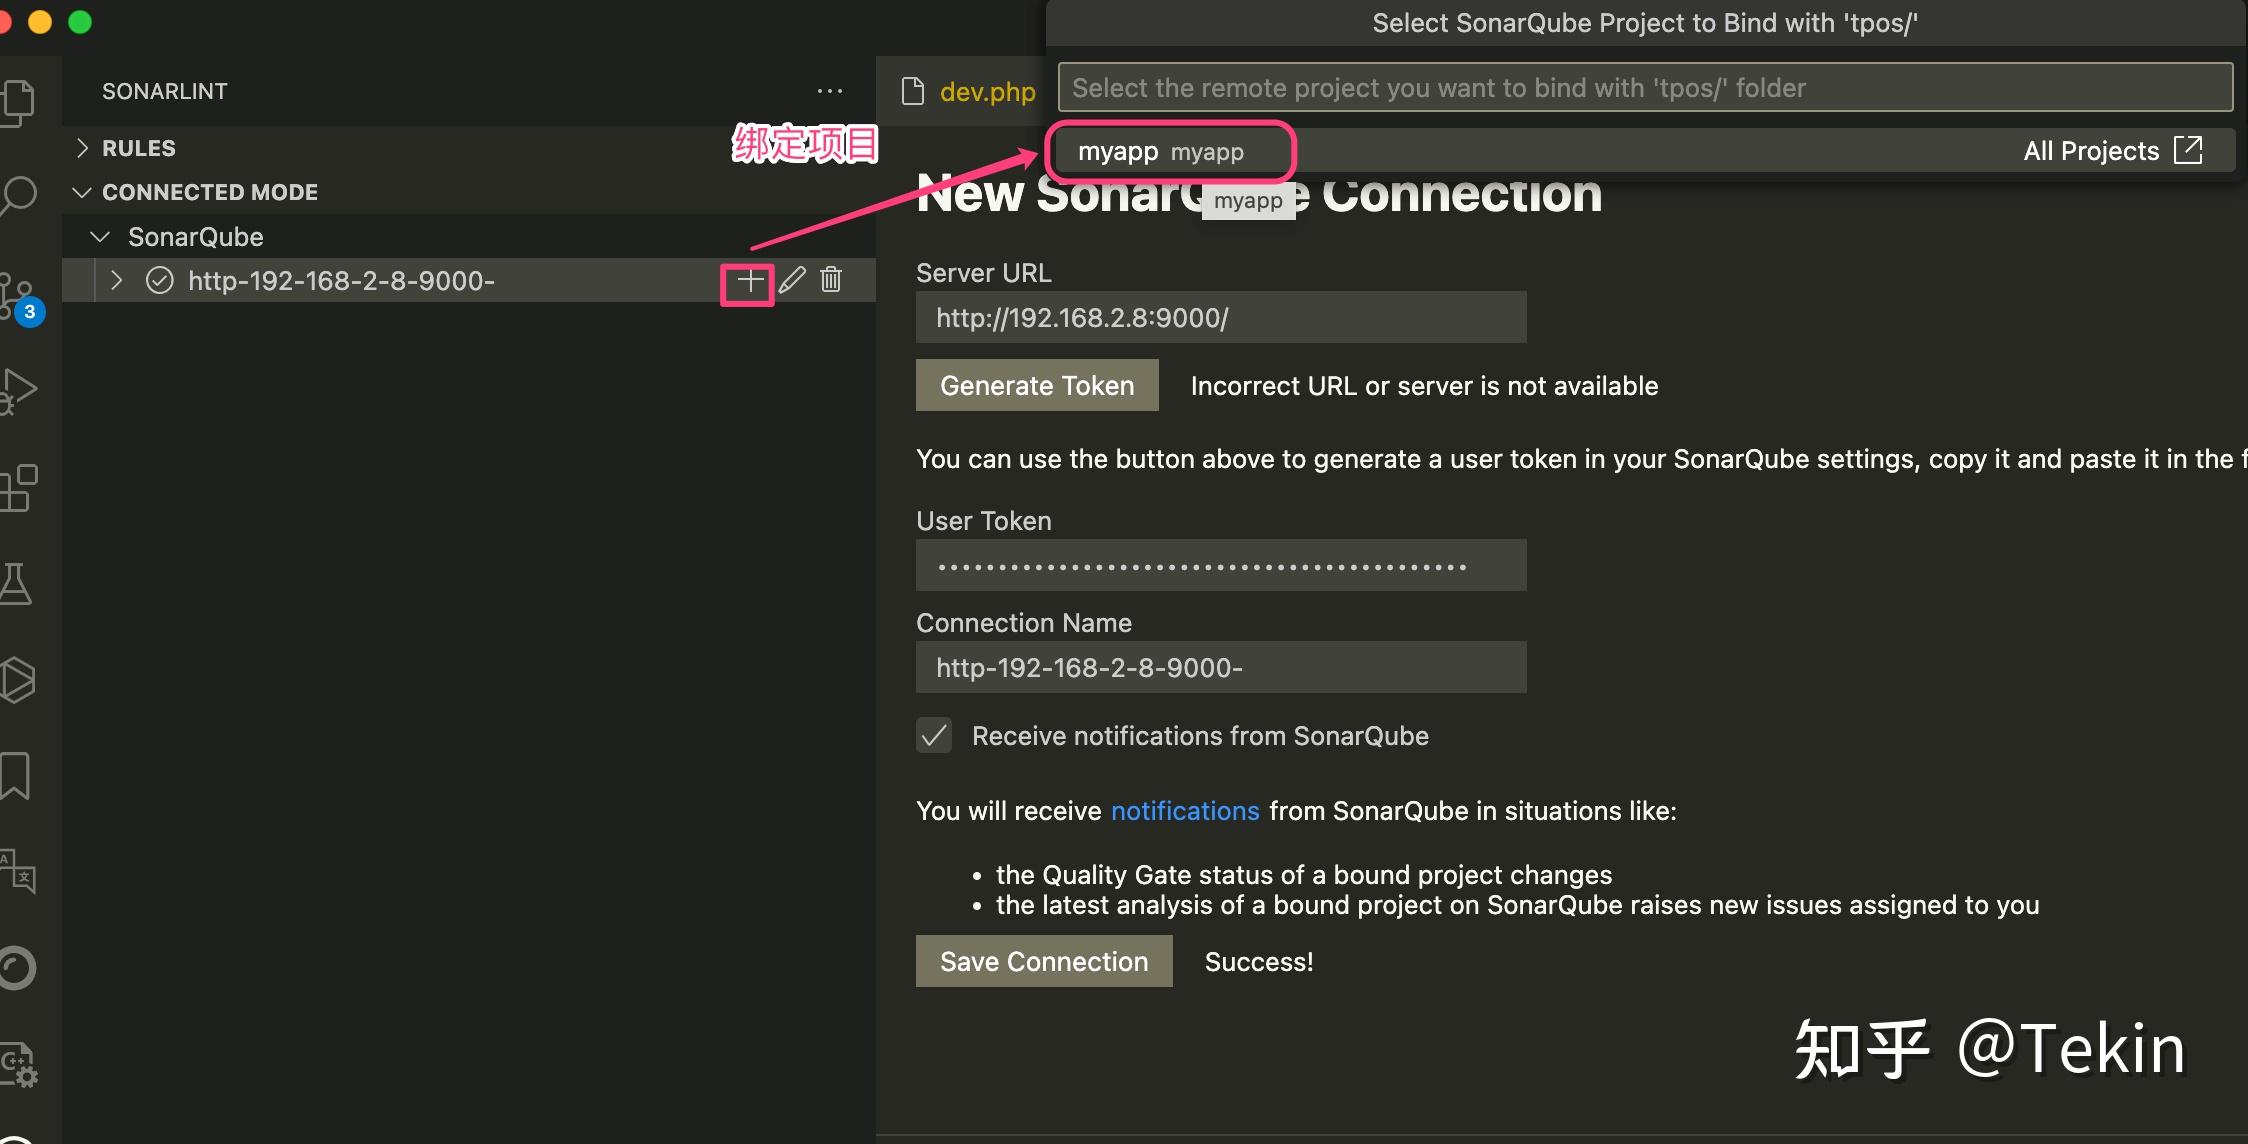Open the notifications link
Screen dimensions: 2248x1144
(1185, 811)
